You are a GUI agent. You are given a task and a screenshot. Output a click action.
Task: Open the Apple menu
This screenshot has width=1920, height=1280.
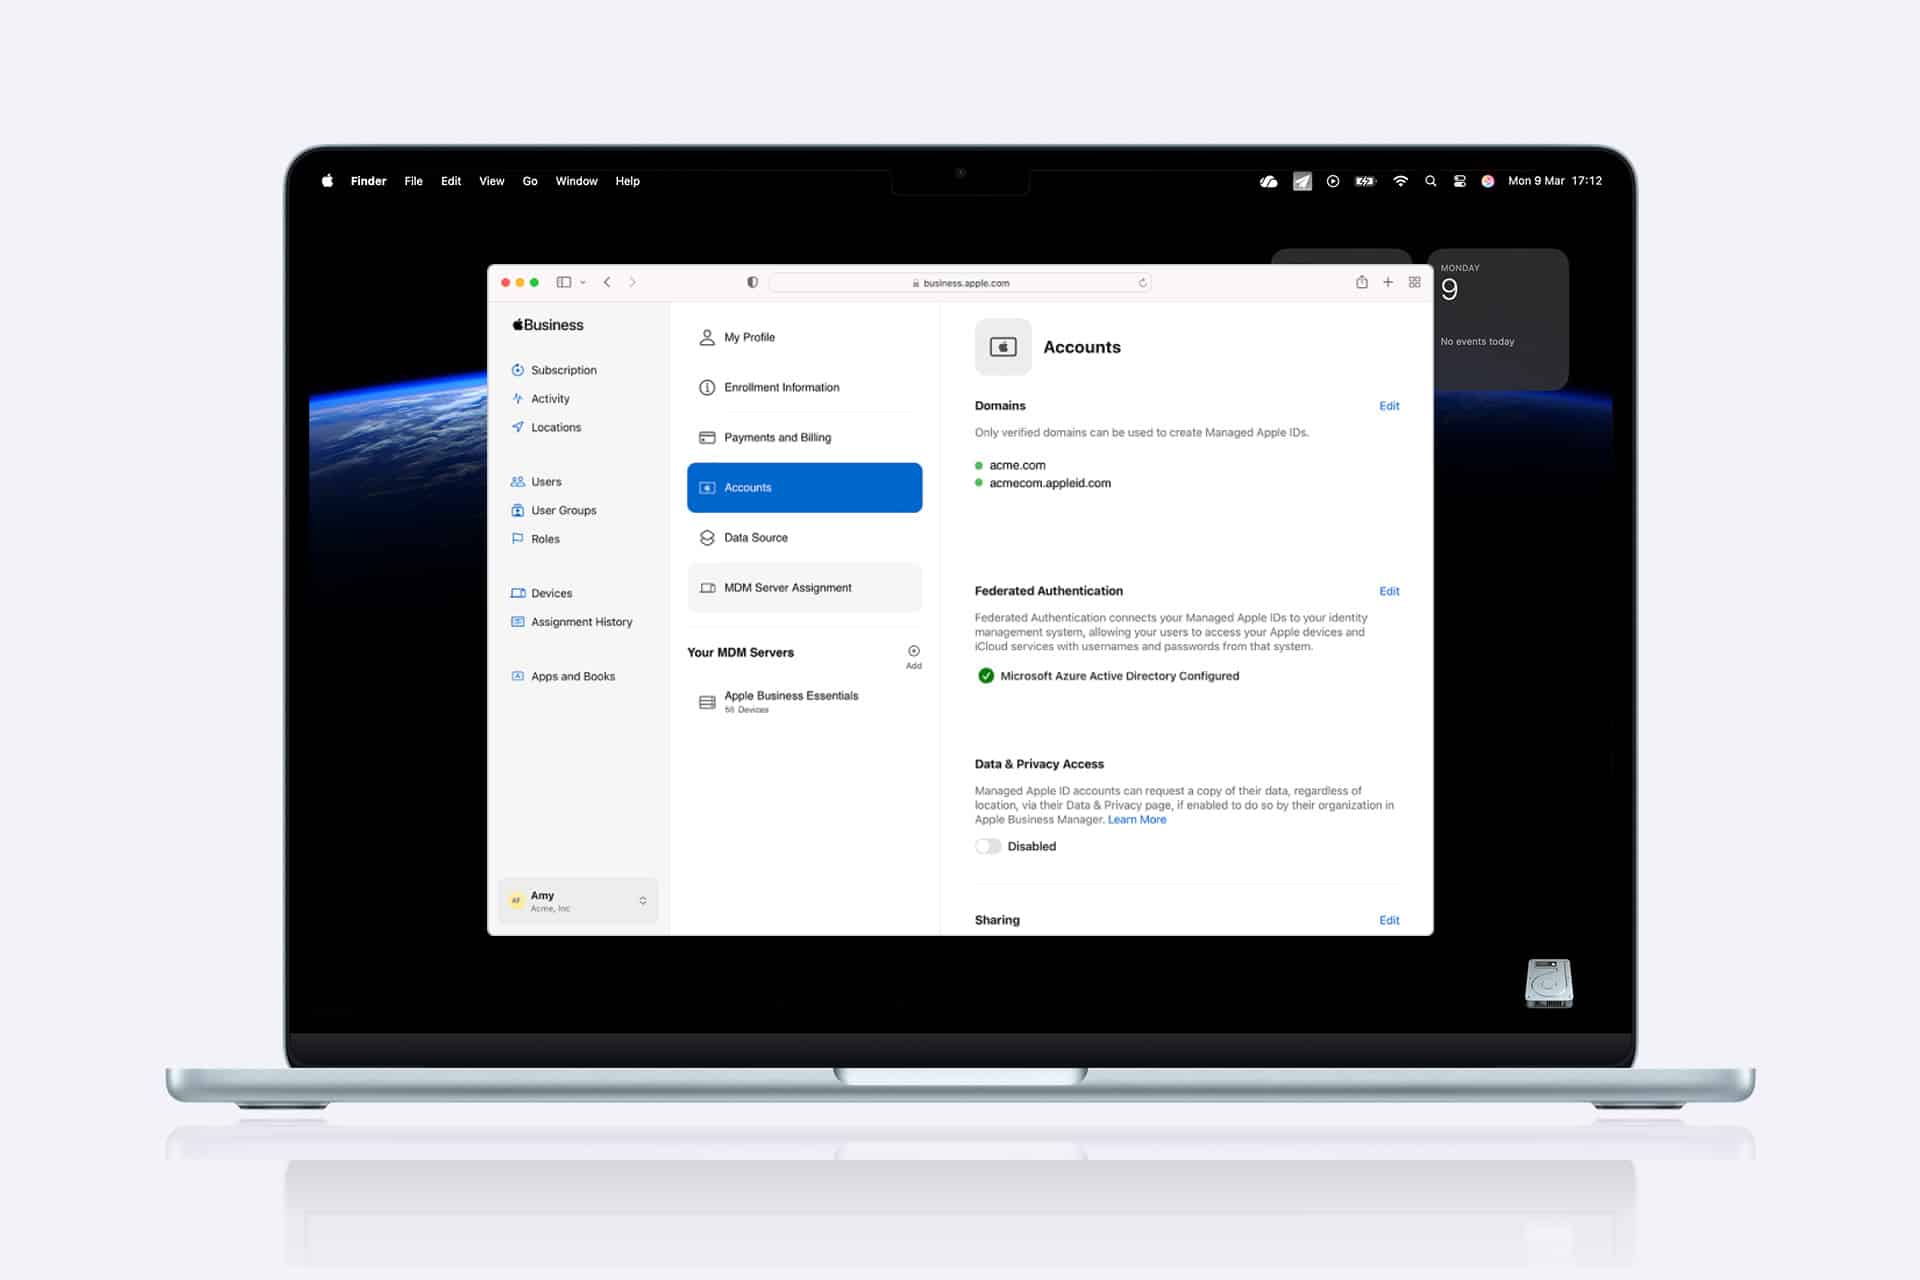327,181
